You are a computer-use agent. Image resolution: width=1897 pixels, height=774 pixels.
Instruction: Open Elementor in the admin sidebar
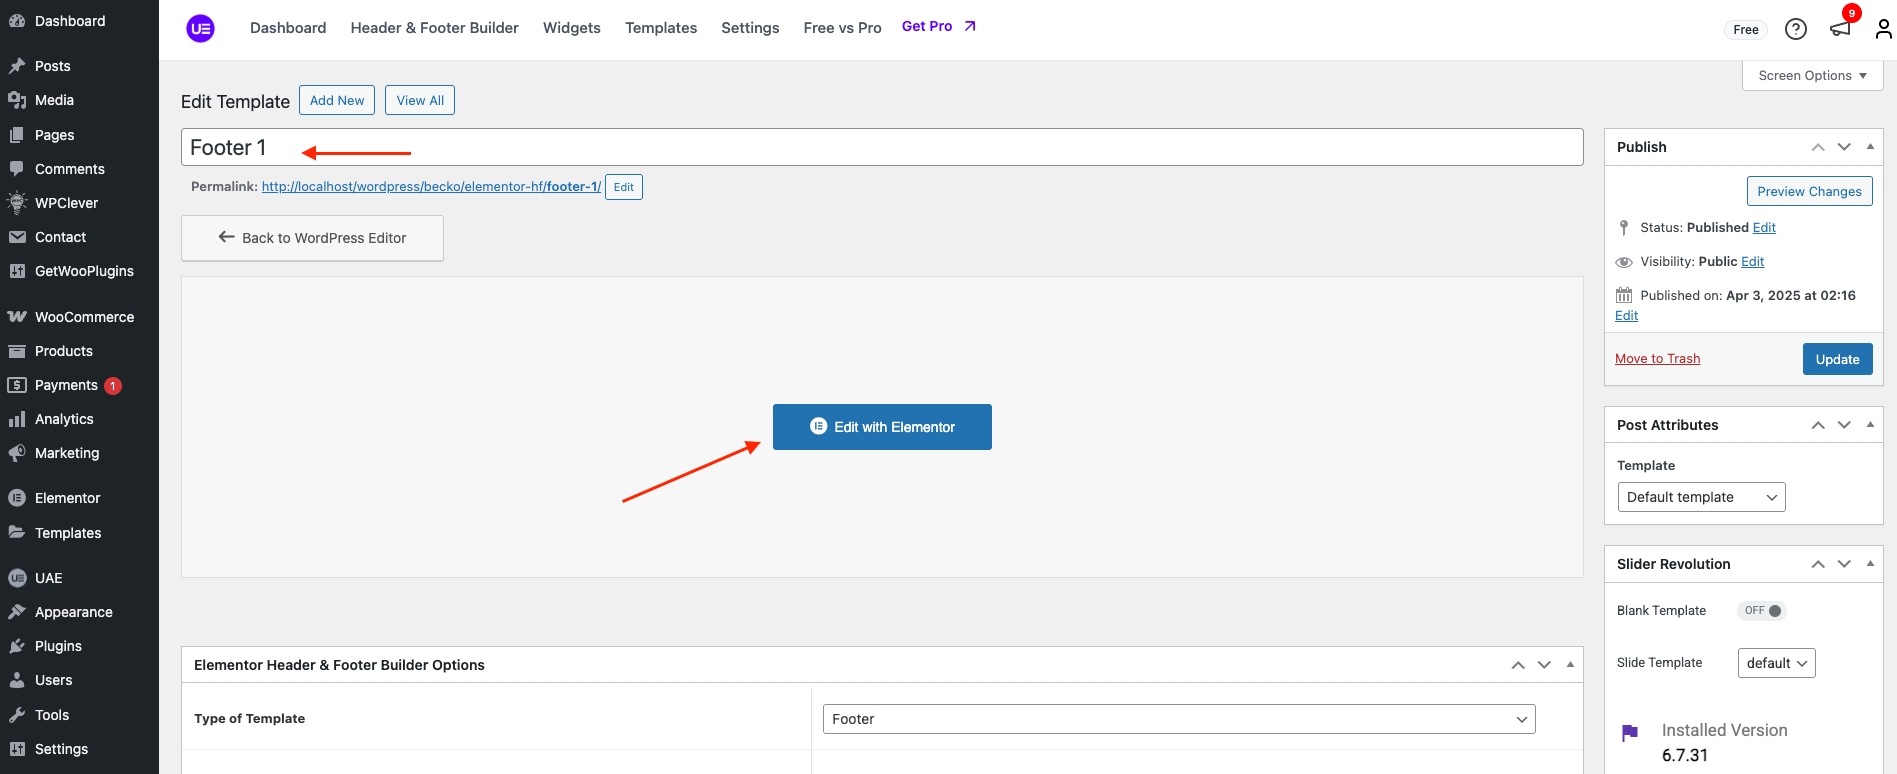[67, 498]
